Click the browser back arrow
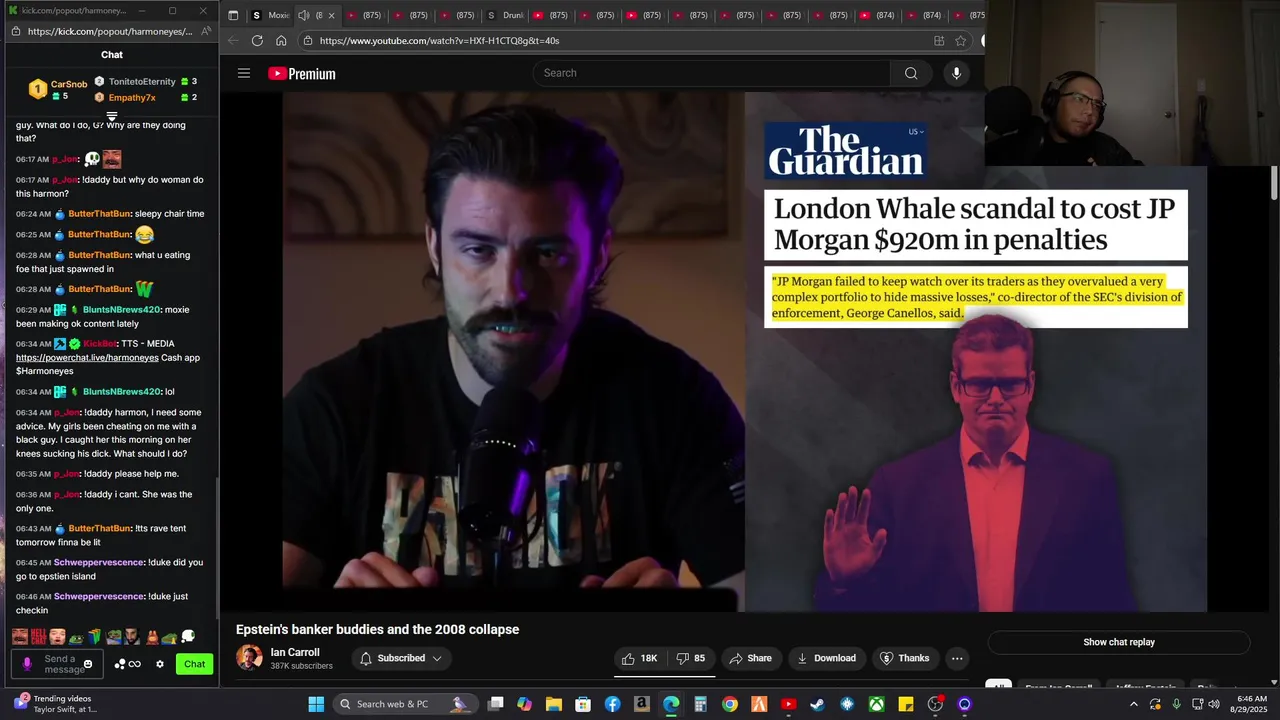Viewport: 1280px width, 720px height. [233, 41]
